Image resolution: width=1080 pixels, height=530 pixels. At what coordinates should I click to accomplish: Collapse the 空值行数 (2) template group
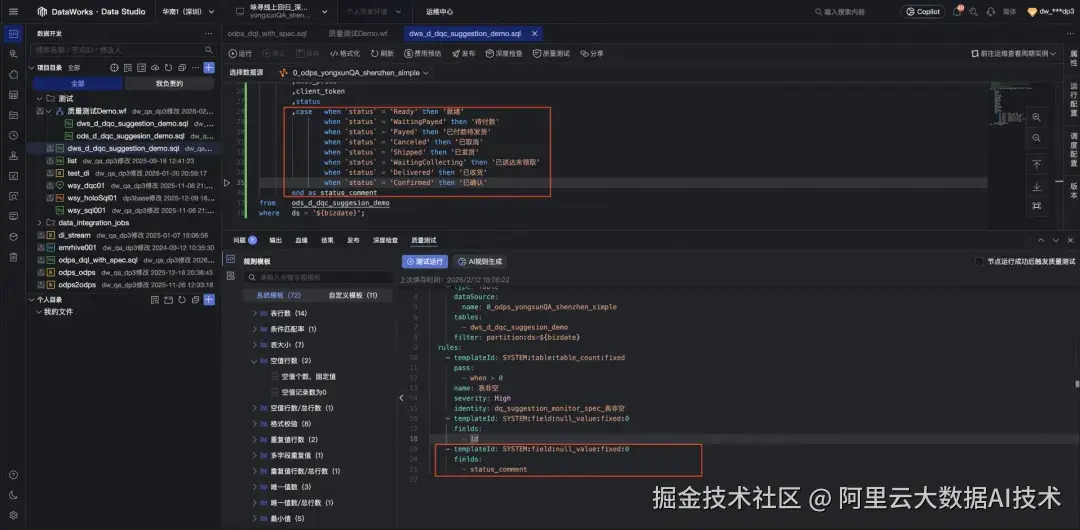tap(254, 360)
